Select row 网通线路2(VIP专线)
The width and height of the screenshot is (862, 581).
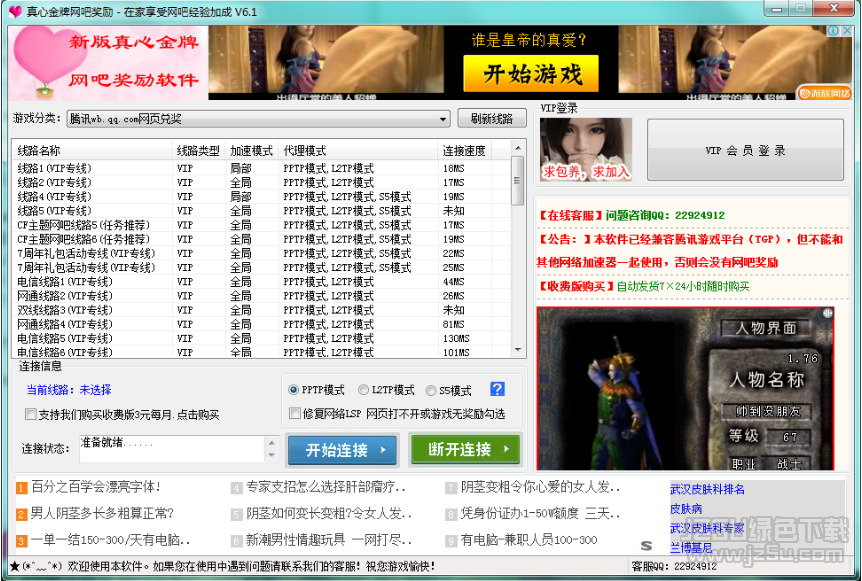pyautogui.click(x=262, y=296)
